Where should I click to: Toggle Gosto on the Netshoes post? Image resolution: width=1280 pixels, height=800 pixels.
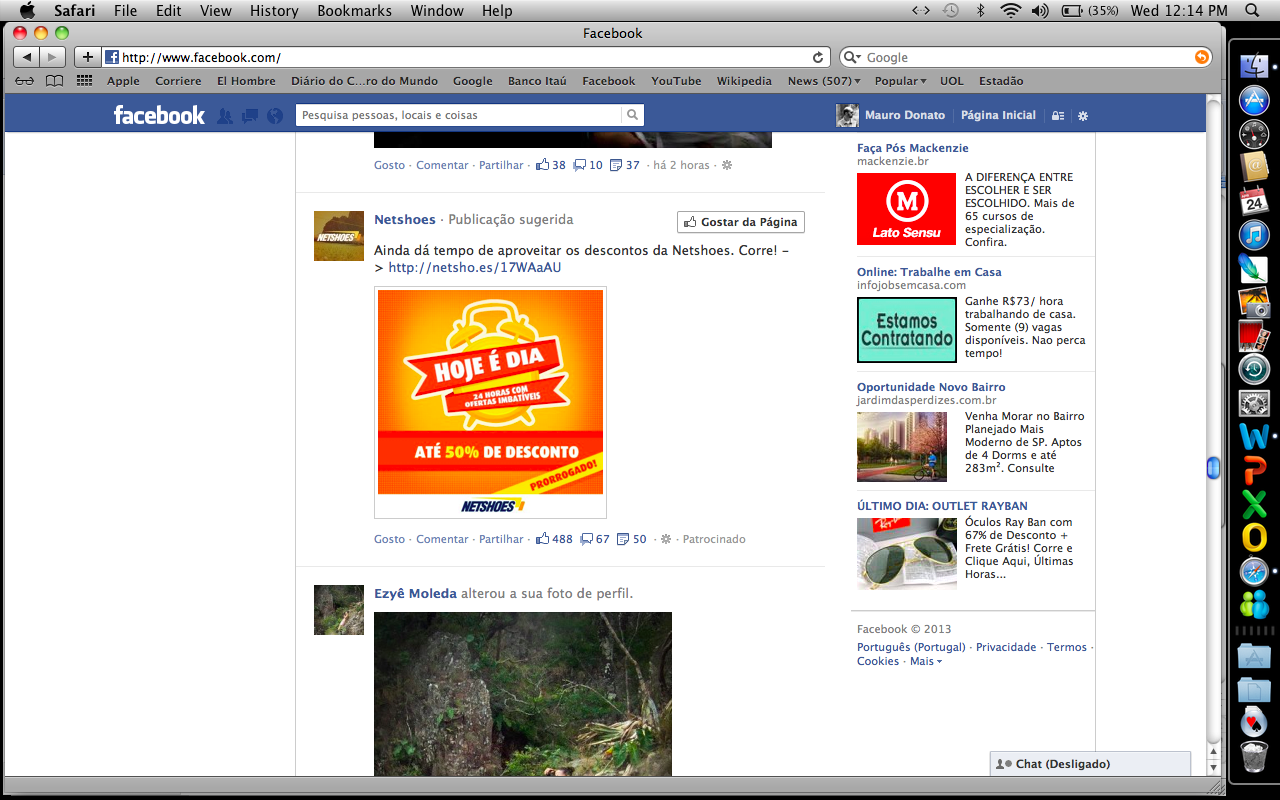click(389, 539)
